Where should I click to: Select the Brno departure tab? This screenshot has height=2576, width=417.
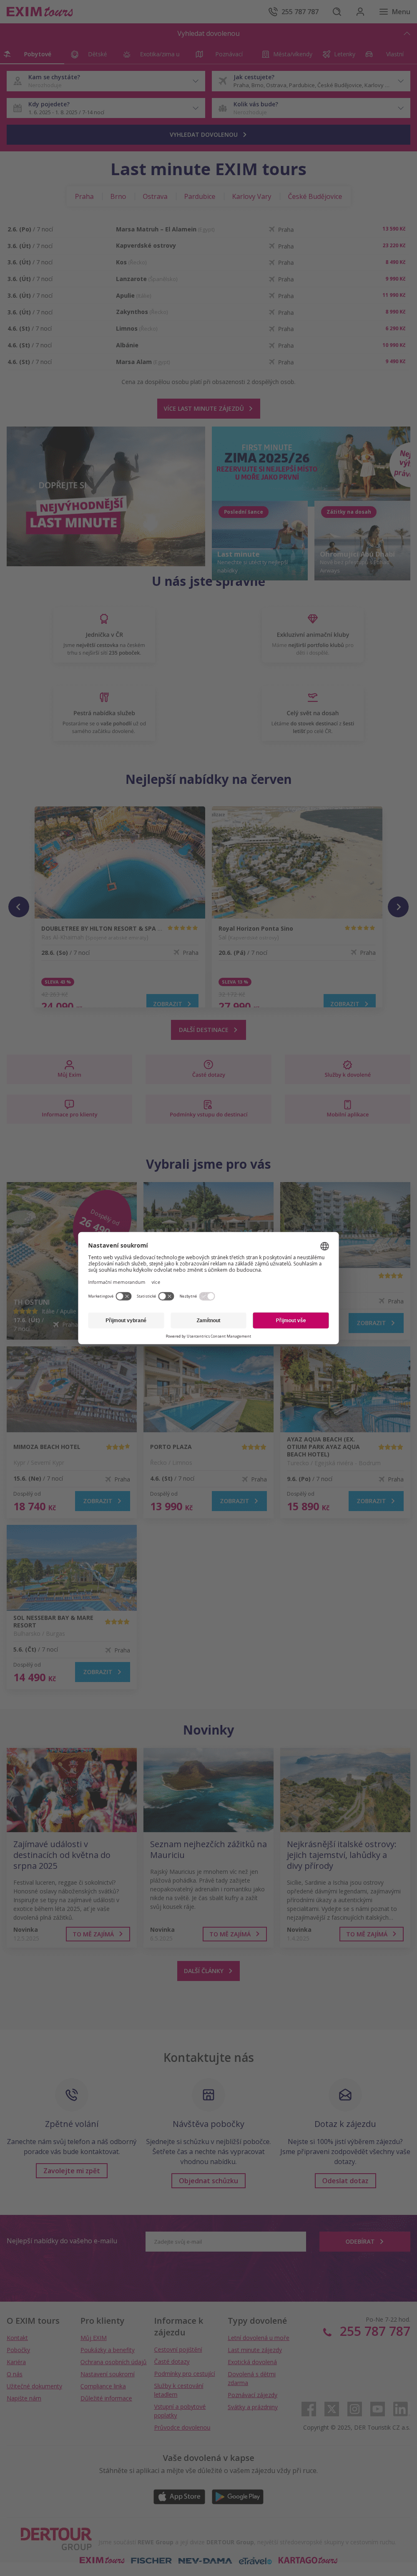[x=118, y=197]
